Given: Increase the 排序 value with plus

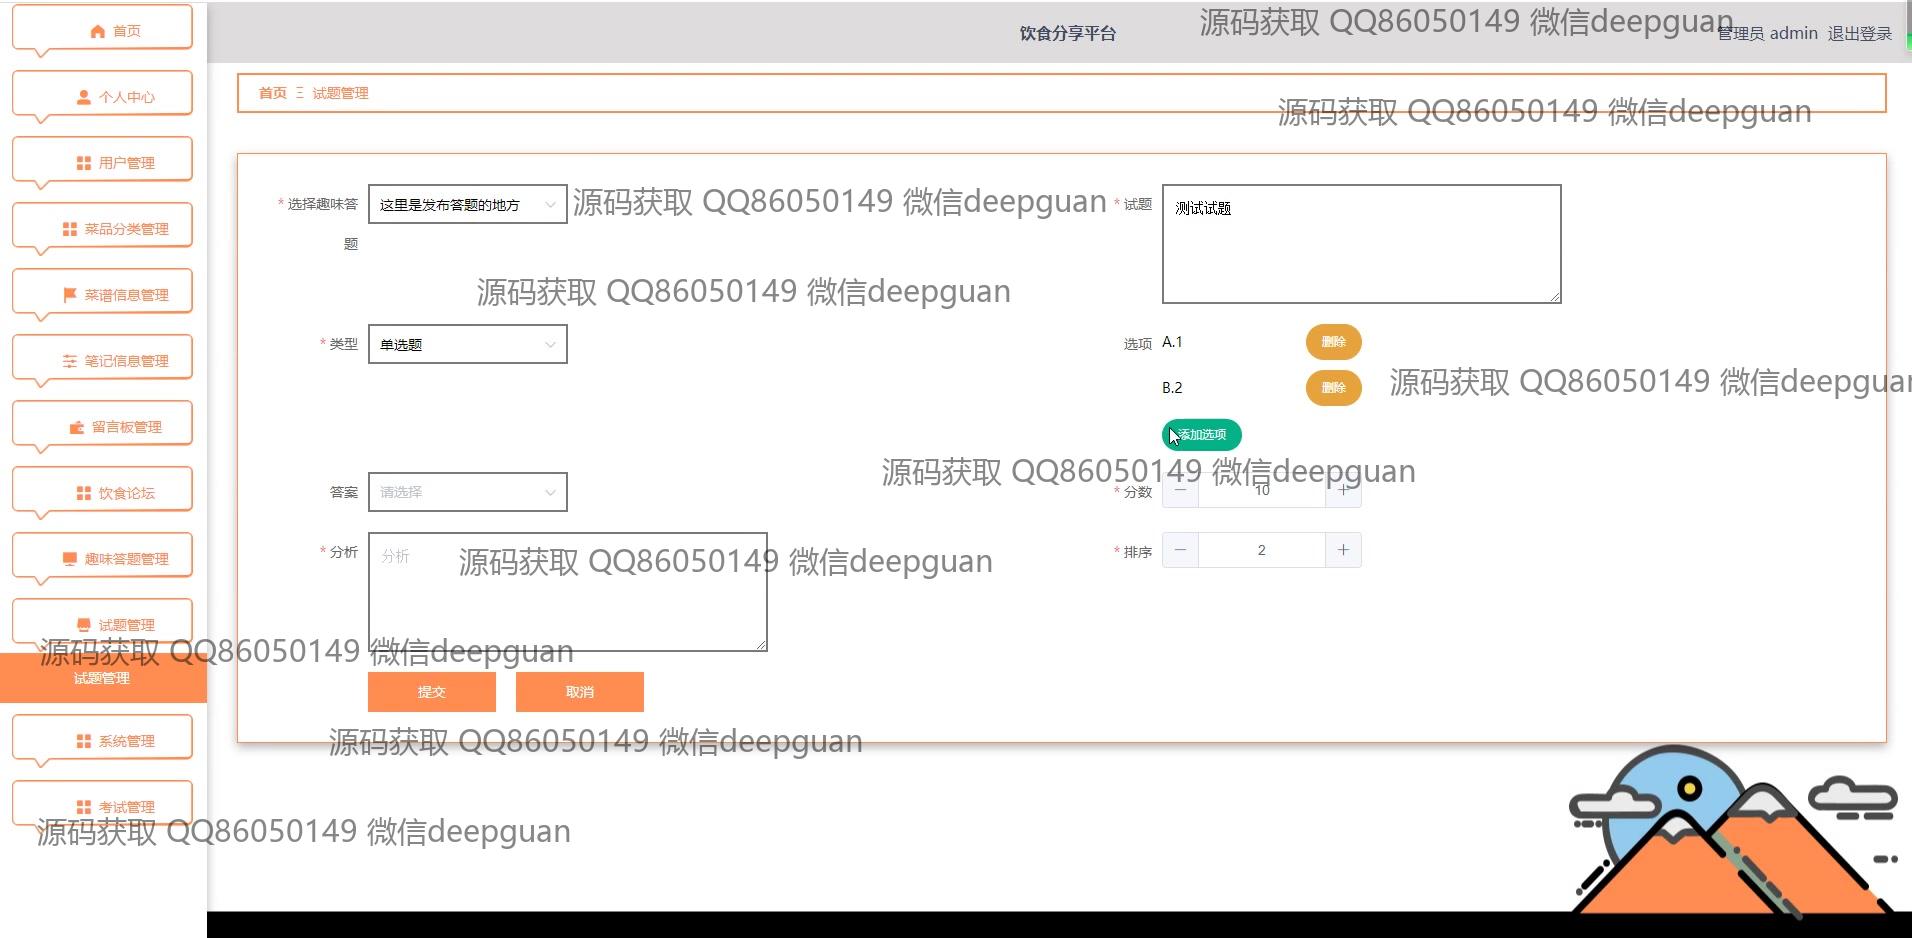Looking at the screenshot, I should click(1343, 550).
